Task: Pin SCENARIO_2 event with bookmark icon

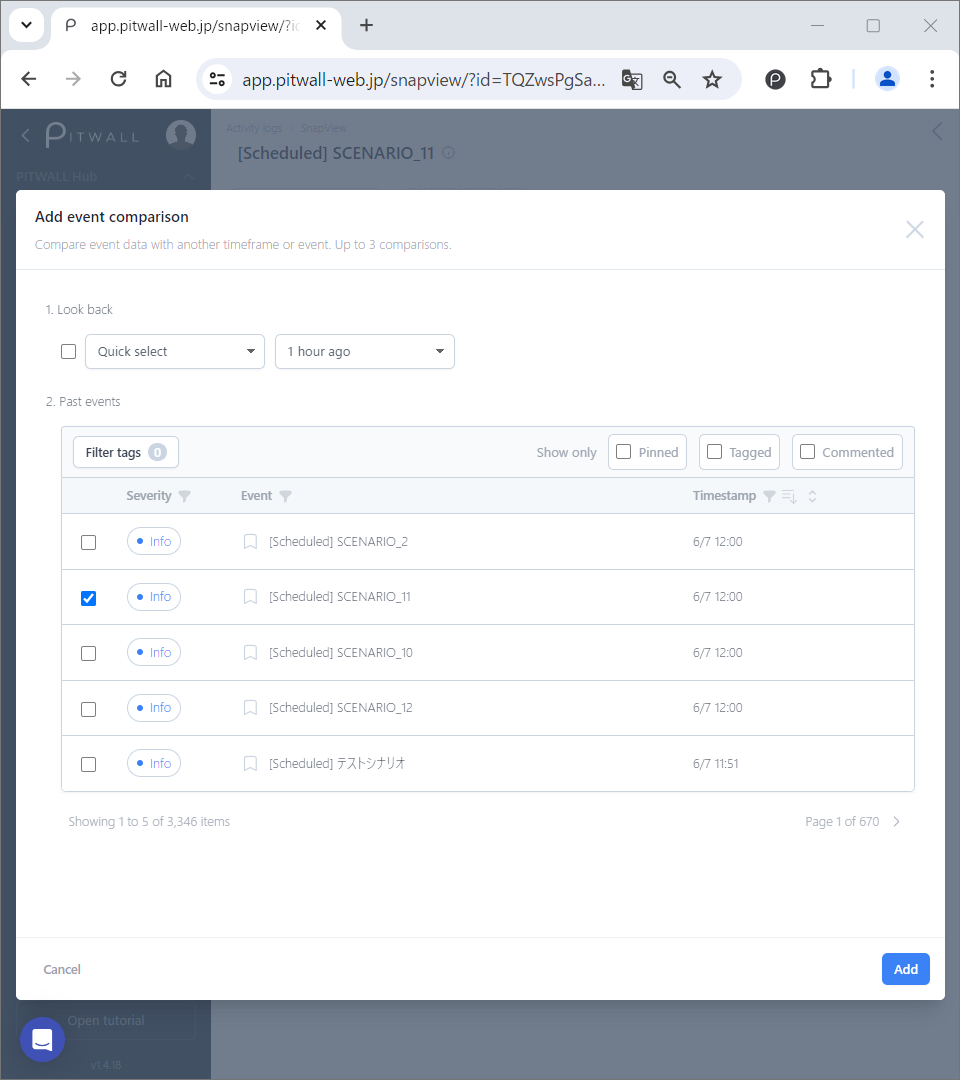Action: 250,542
